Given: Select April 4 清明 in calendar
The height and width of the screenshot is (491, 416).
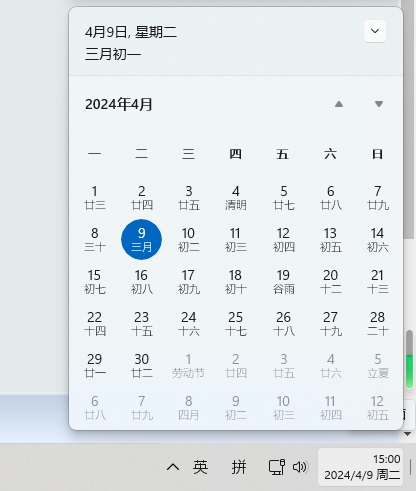Looking at the screenshot, I should [x=236, y=198].
